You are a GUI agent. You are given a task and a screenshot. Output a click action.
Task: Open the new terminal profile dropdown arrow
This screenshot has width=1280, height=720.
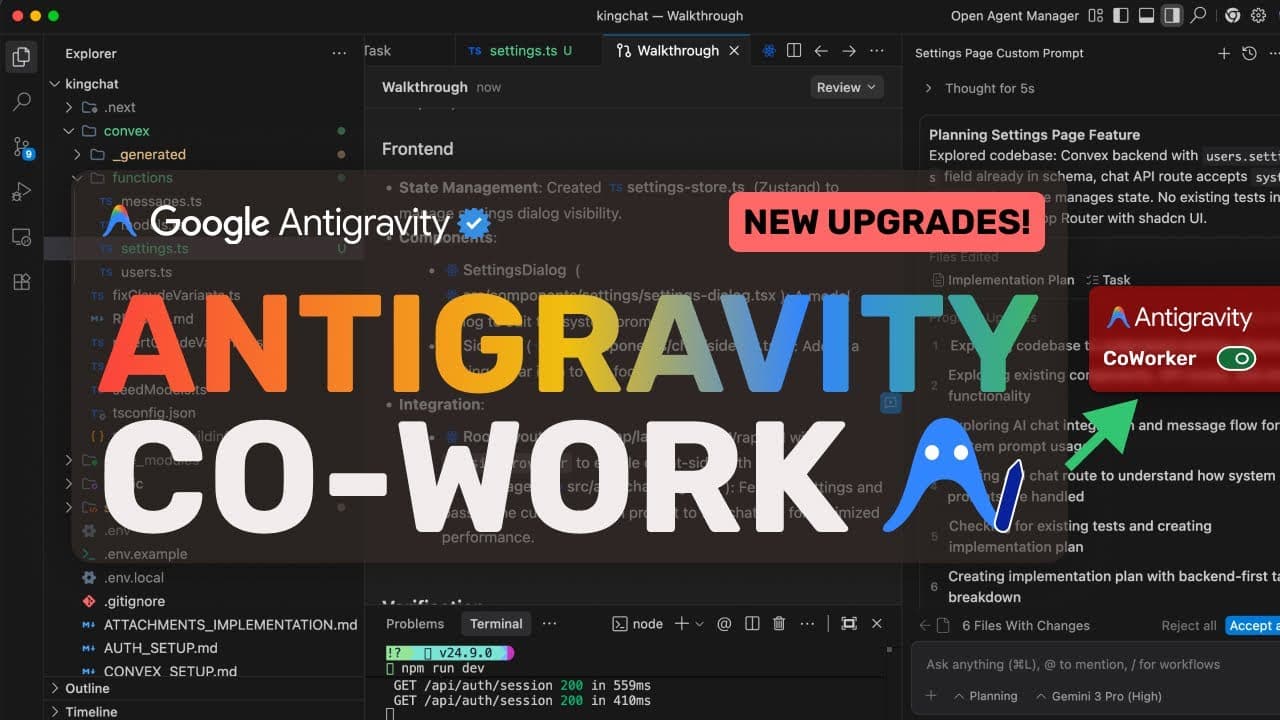699,623
